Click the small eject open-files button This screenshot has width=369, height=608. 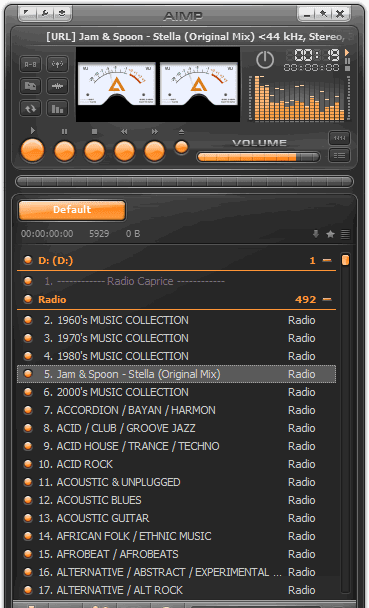(181, 147)
